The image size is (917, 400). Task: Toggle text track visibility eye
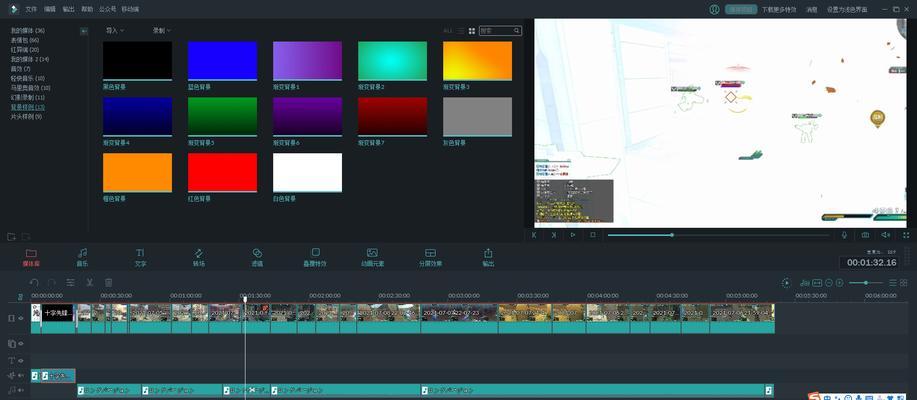coord(20,360)
